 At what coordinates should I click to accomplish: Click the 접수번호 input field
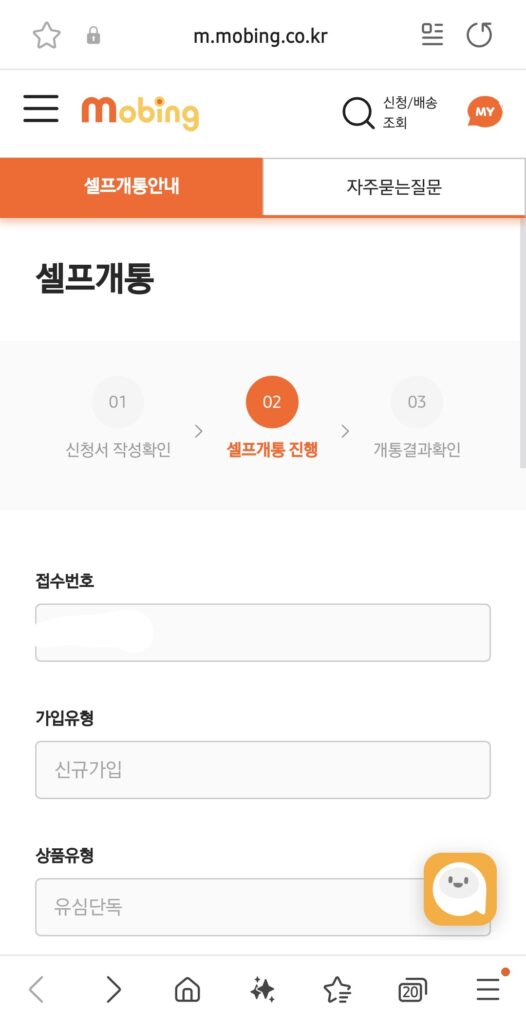(263, 632)
